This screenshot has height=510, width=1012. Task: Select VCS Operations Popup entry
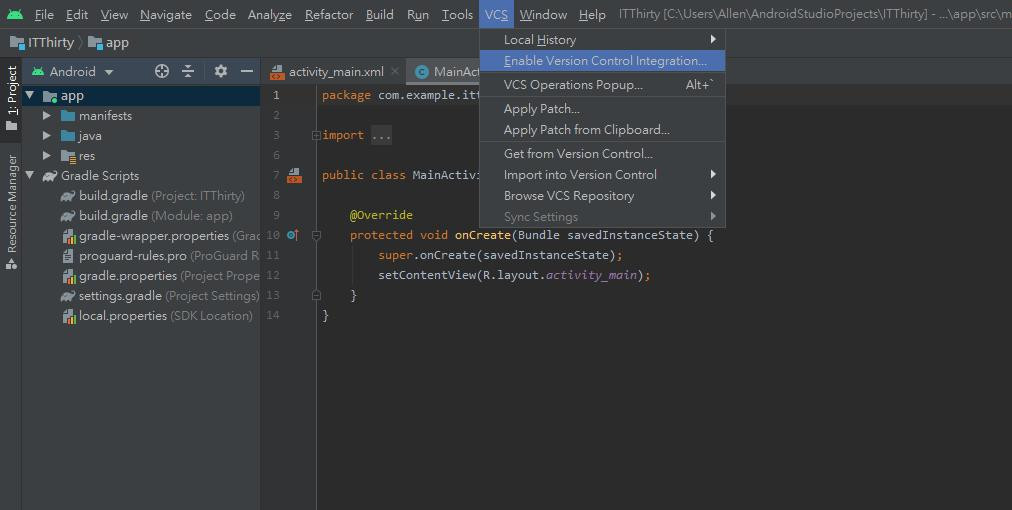pyautogui.click(x=602, y=85)
